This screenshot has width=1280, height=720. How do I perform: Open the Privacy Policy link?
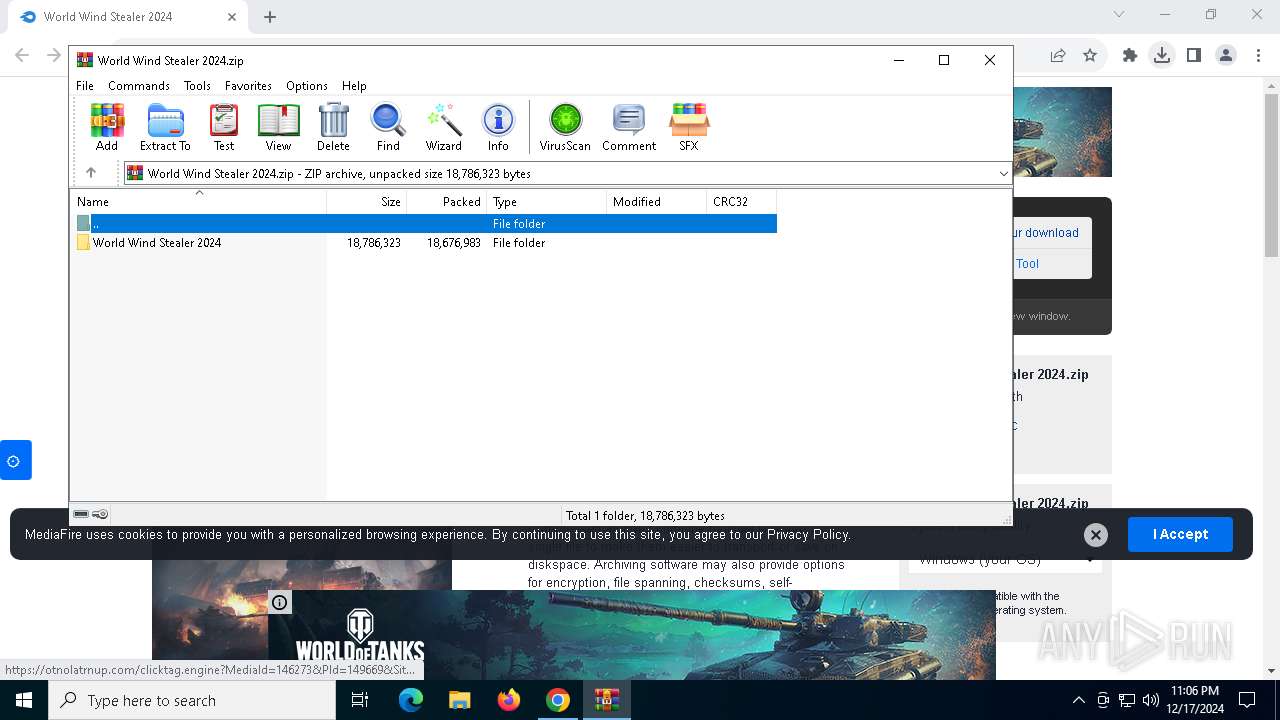[x=807, y=534]
